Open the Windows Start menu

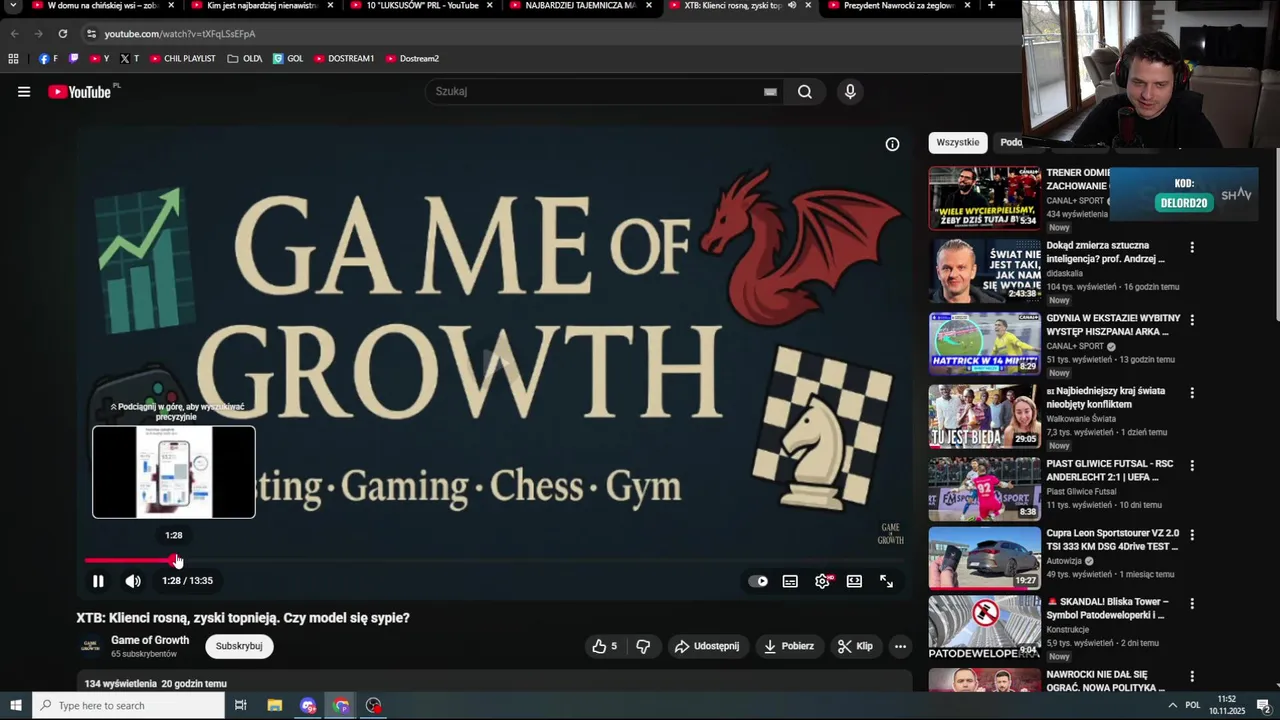[x=16, y=706]
